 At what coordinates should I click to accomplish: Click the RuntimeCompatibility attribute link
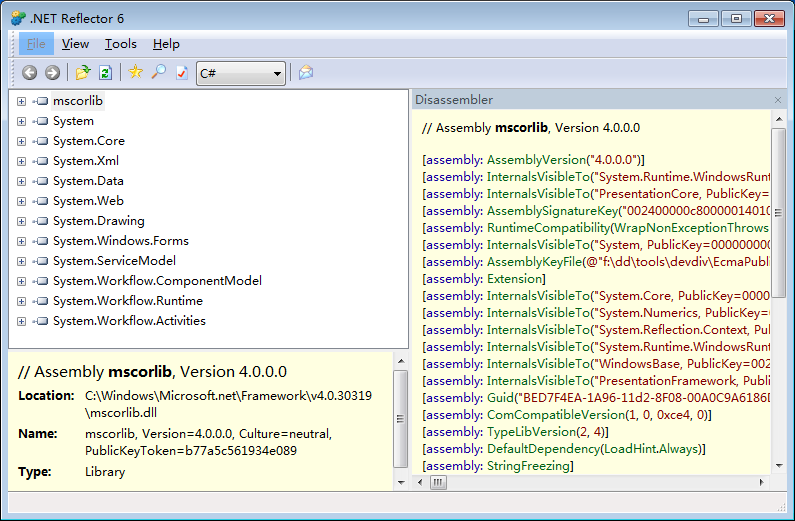tap(549, 228)
